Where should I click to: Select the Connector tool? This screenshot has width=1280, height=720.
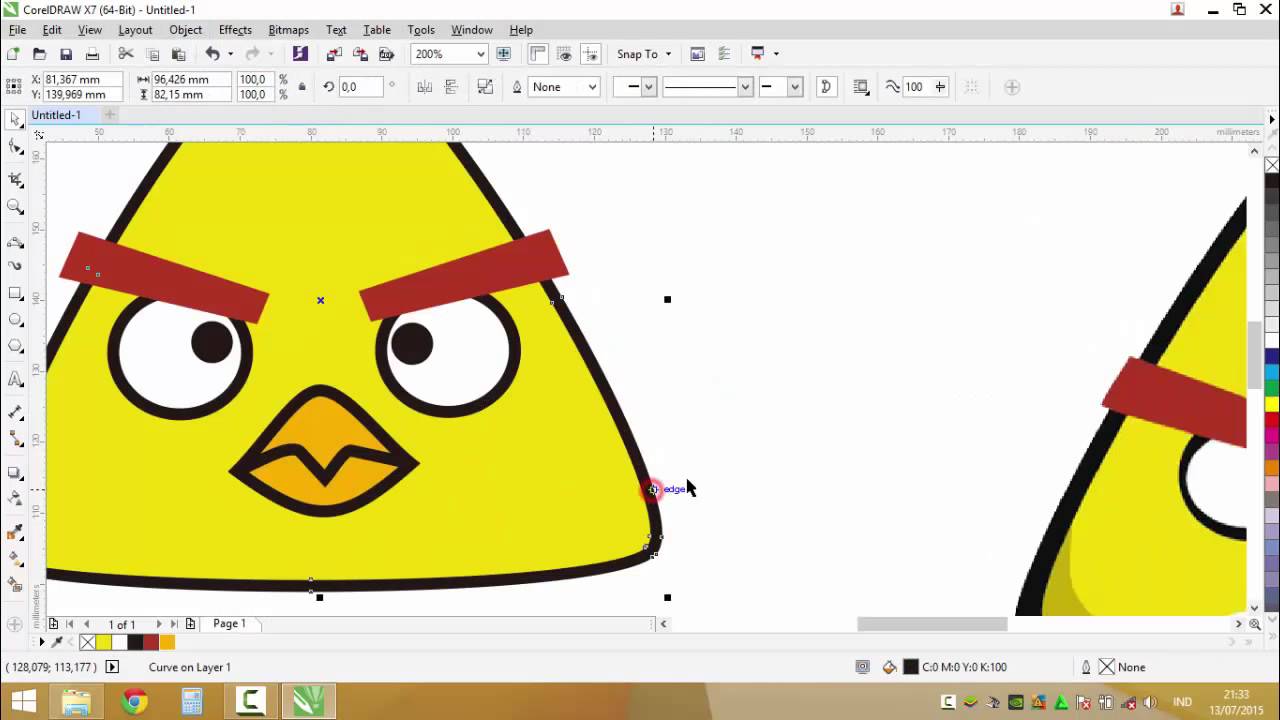coord(15,439)
